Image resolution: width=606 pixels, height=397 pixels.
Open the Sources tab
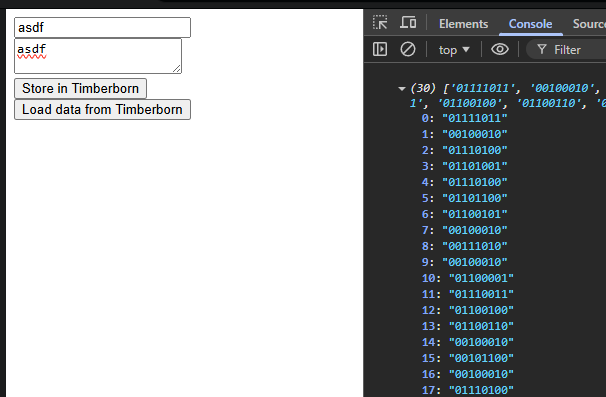click(589, 24)
